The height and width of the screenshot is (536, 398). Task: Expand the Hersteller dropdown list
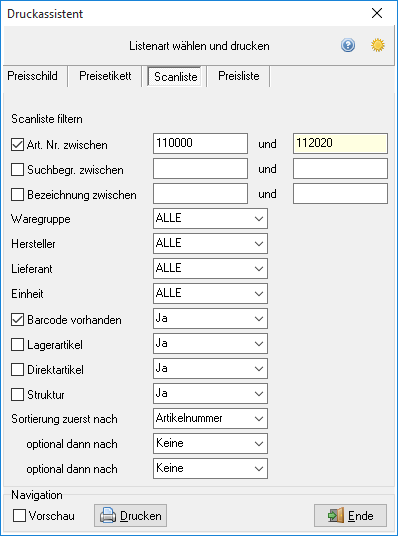[x=210, y=243]
